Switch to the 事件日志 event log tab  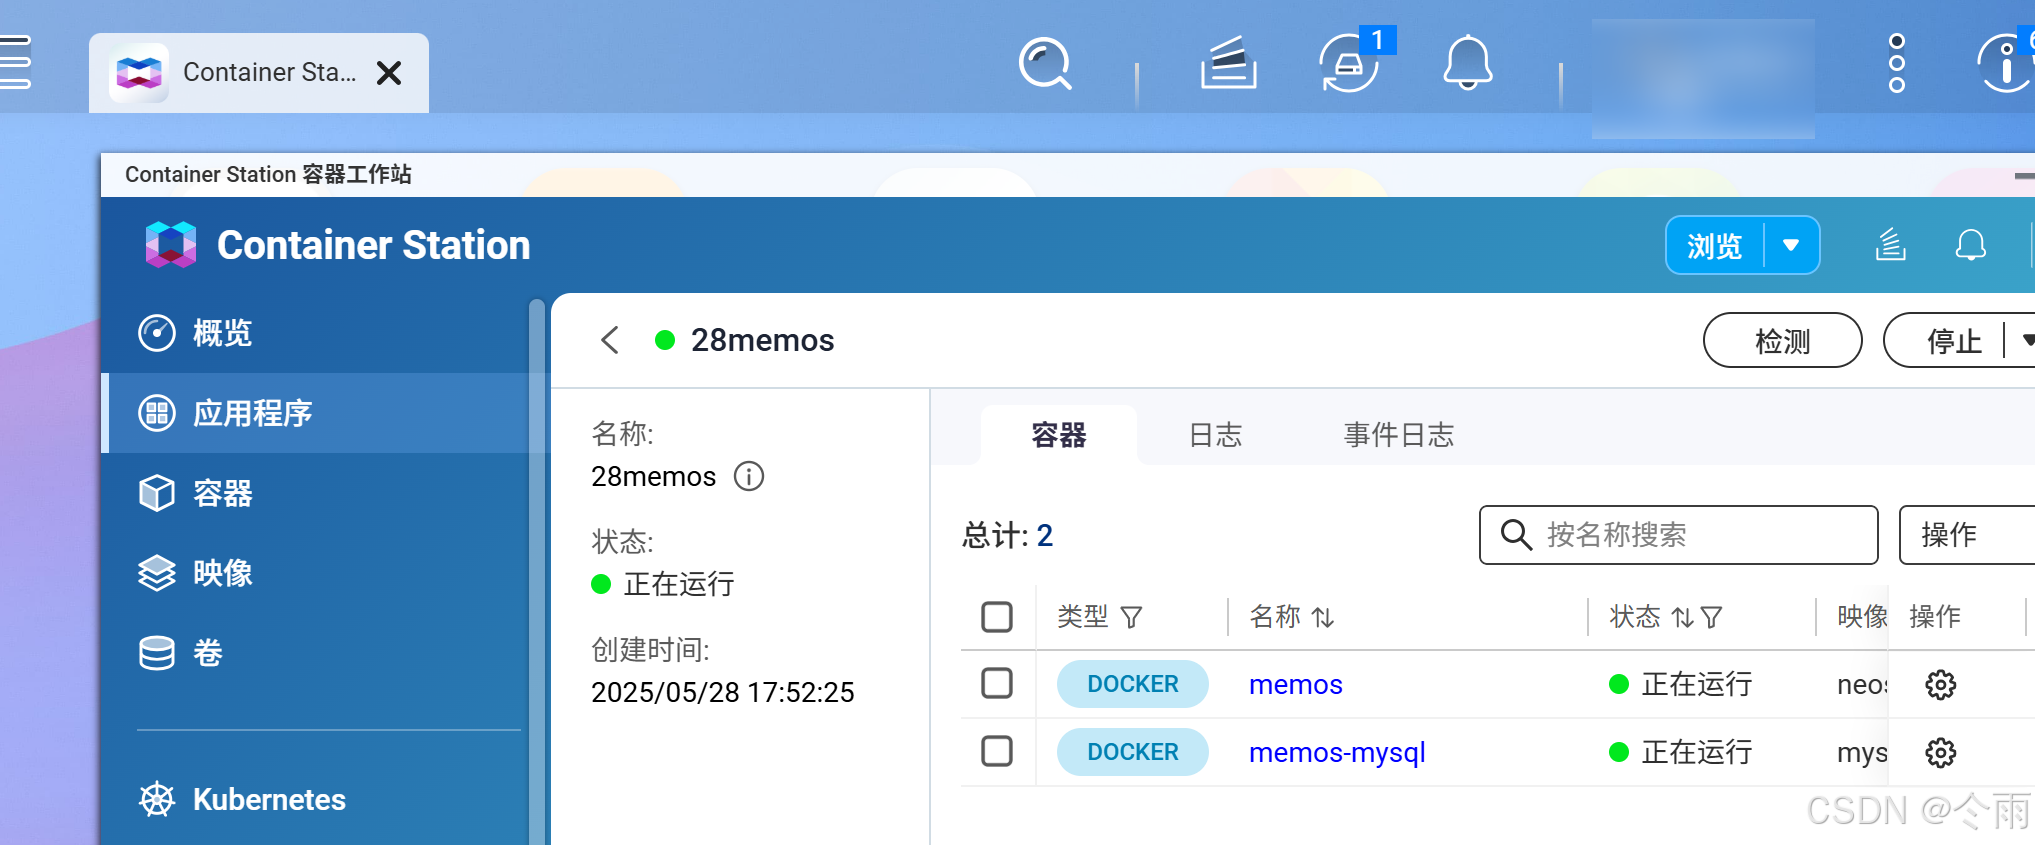(1398, 435)
